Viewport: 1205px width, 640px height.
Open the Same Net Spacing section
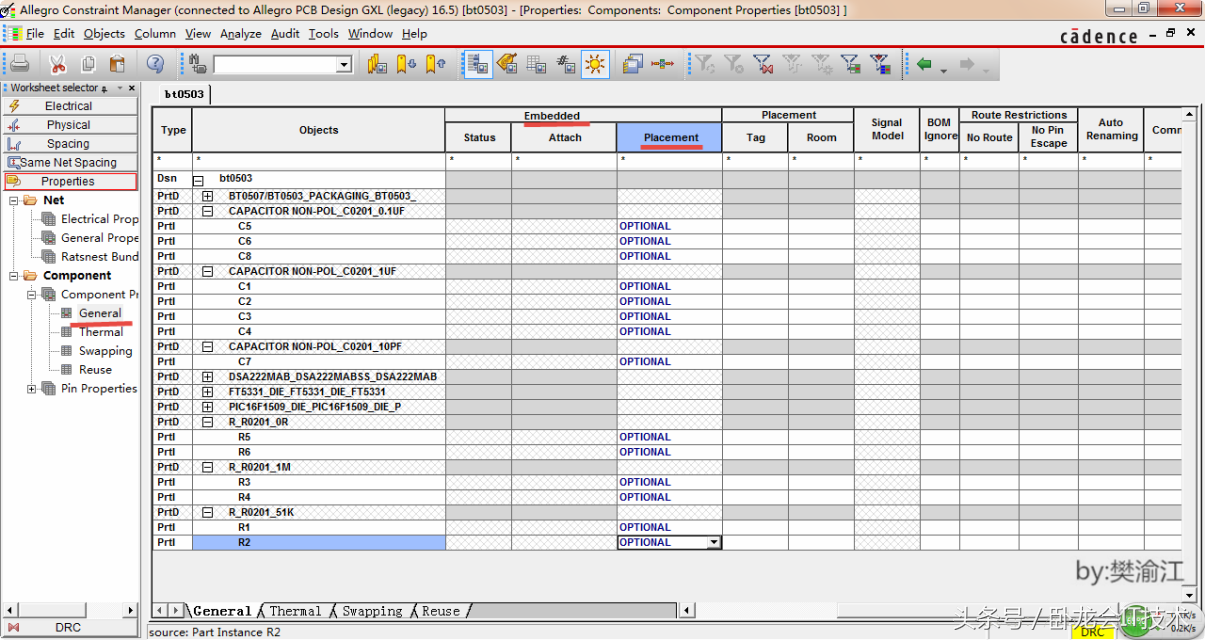(x=69, y=163)
